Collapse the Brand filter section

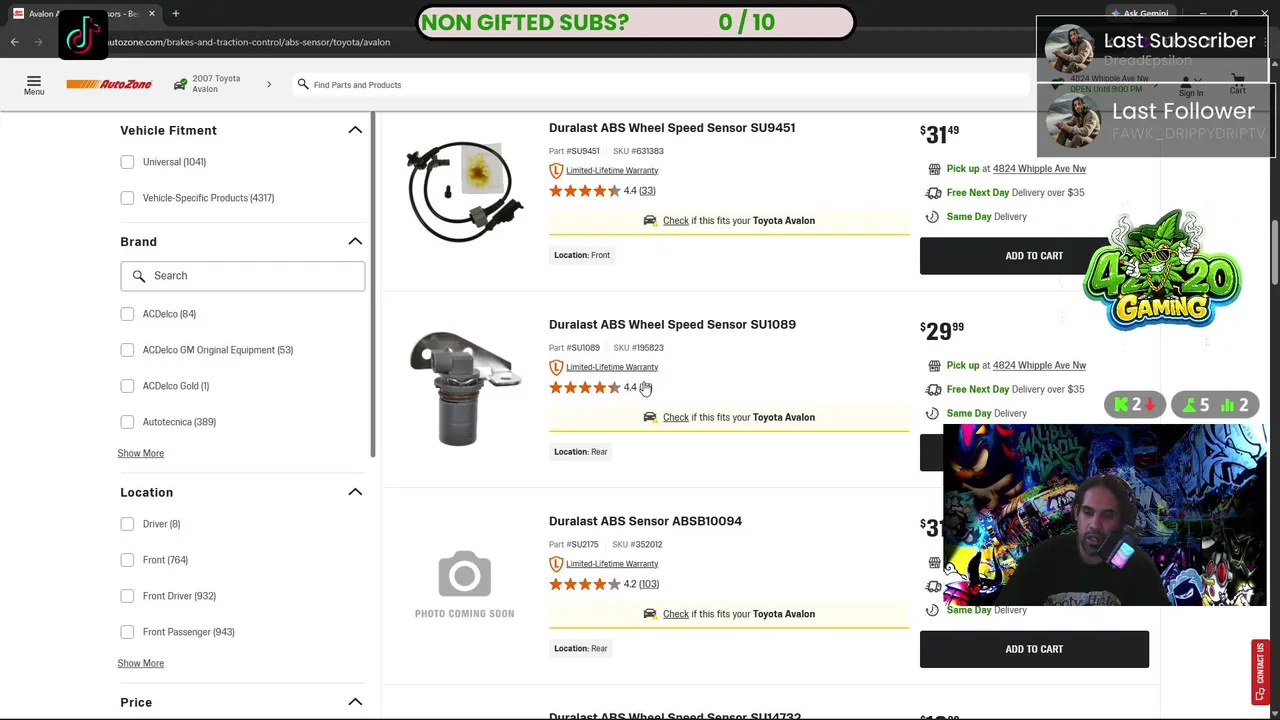355,241
